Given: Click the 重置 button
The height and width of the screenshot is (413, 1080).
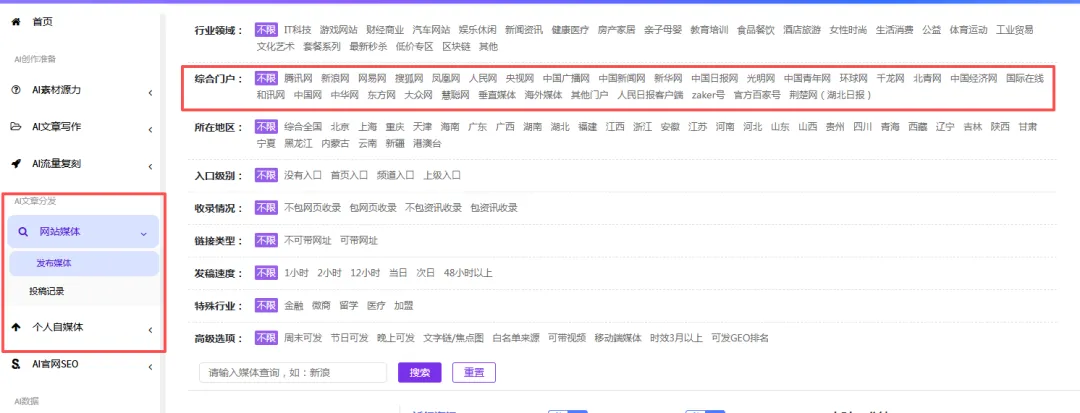Looking at the screenshot, I should 474,372.
